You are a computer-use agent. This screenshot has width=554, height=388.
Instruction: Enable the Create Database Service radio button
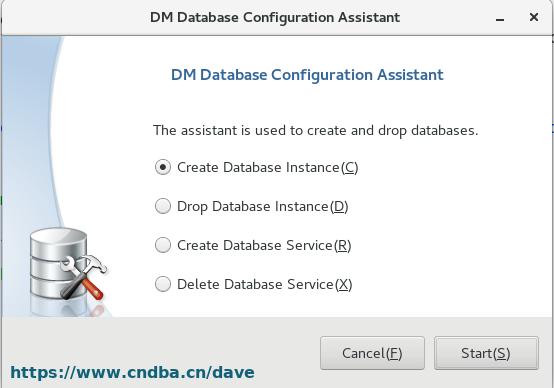coord(163,245)
